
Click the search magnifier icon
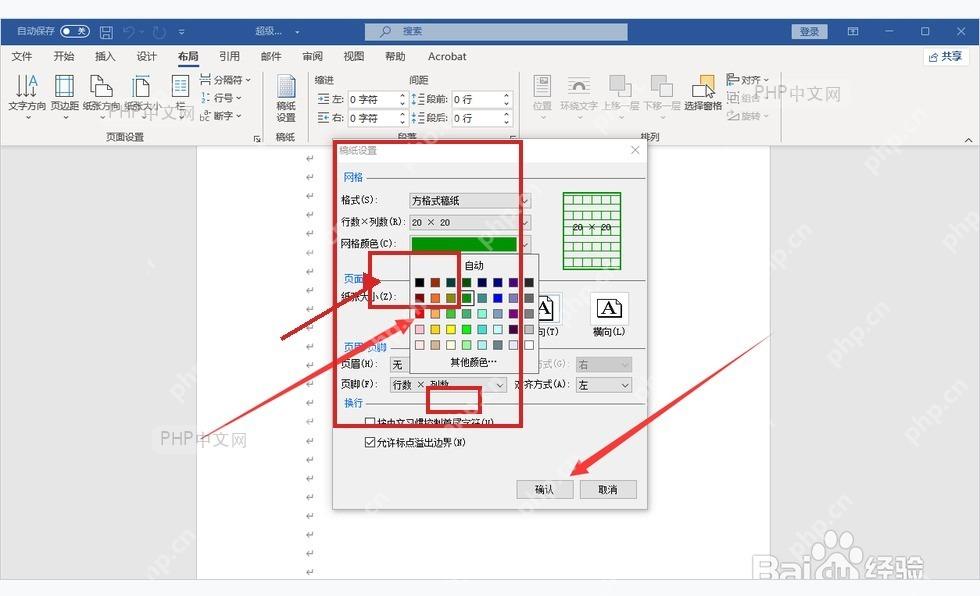pos(386,31)
